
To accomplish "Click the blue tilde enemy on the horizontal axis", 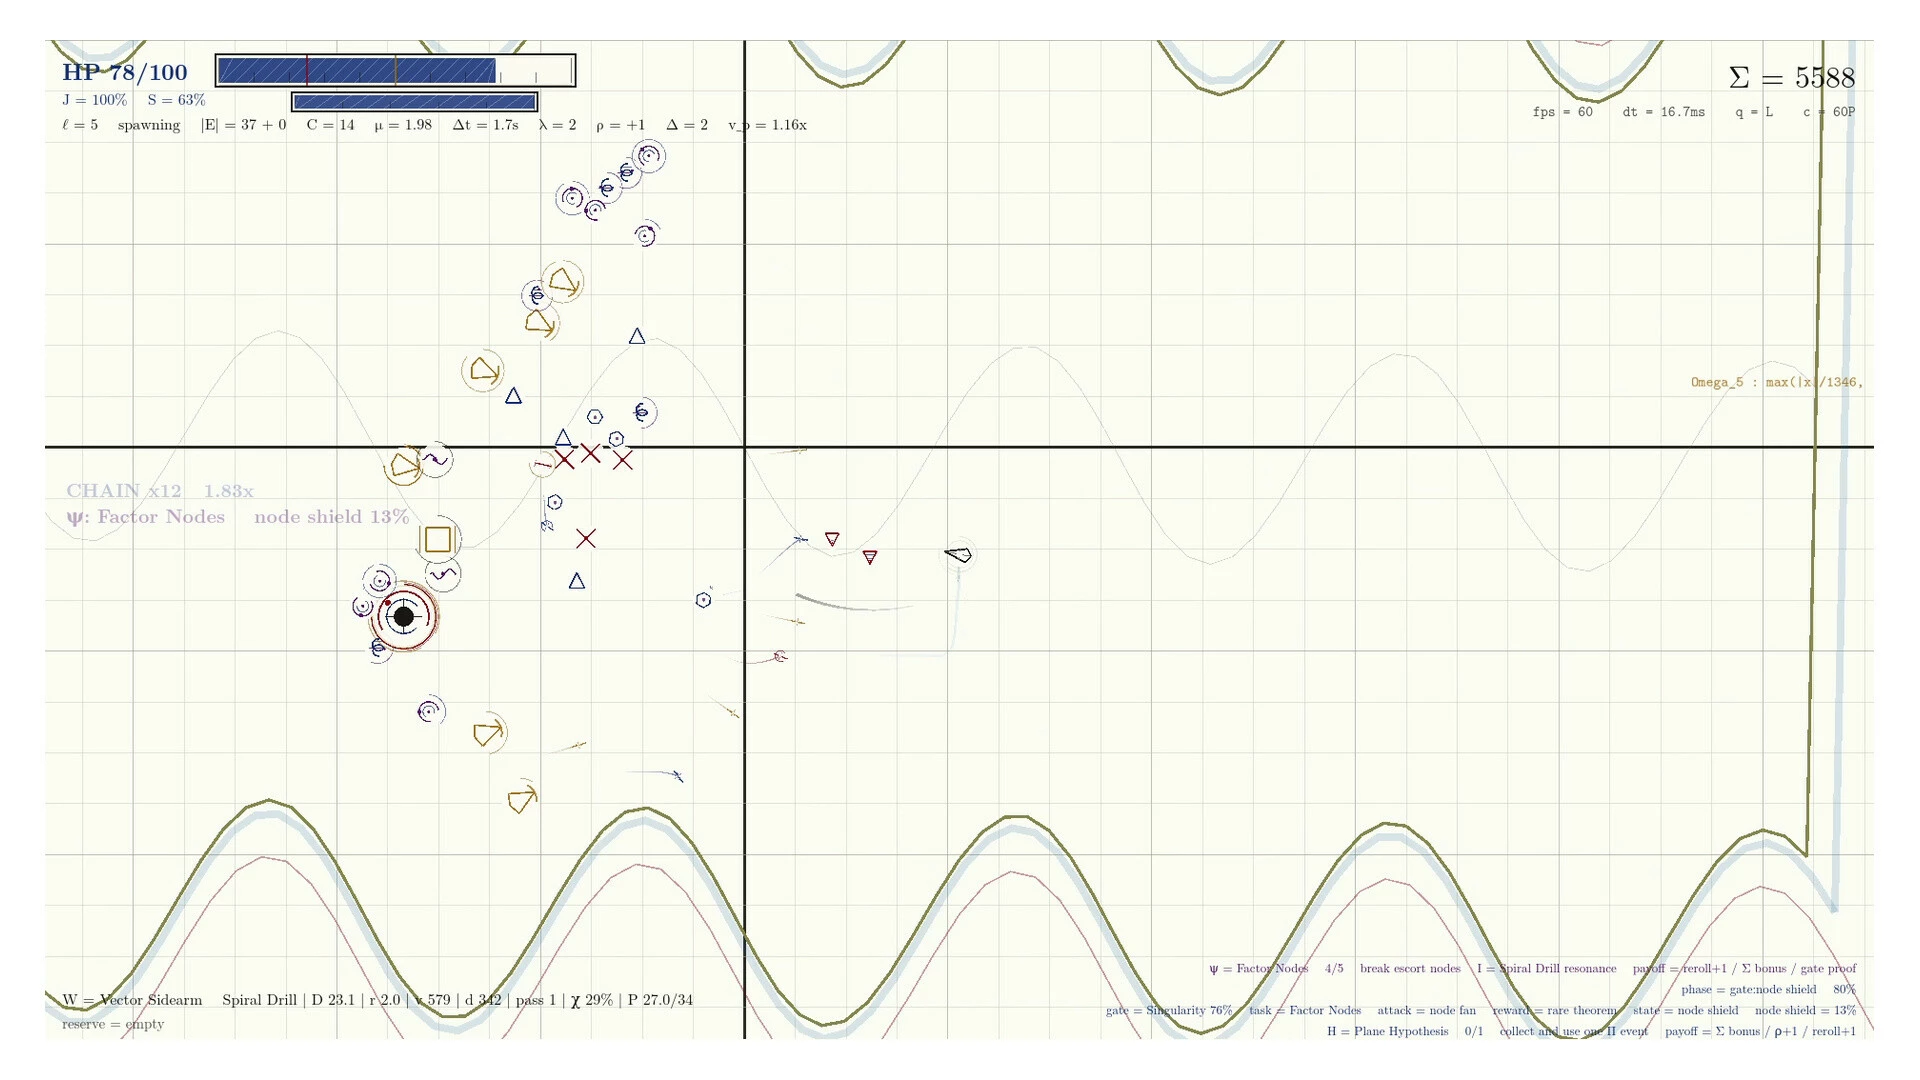I will click(x=436, y=460).
